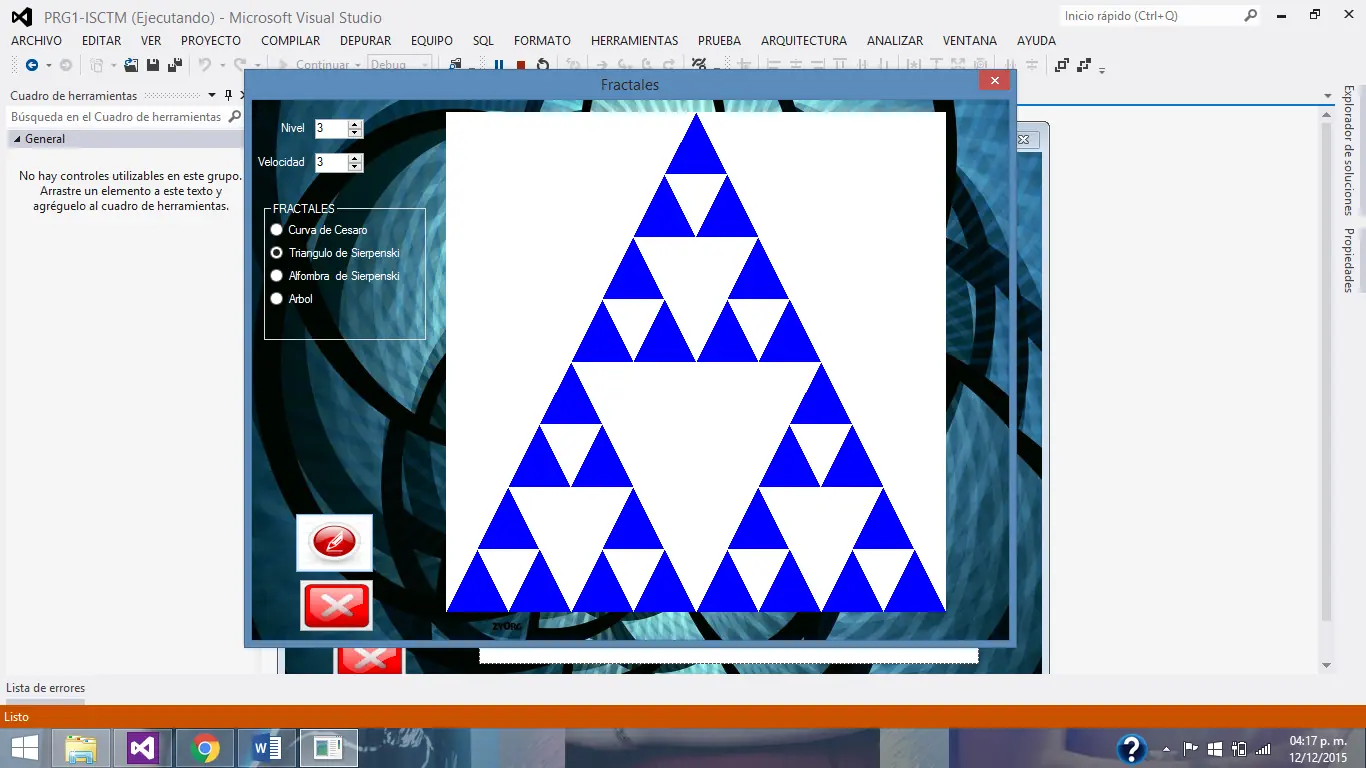The width and height of the screenshot is (1366, 768).
Task: Open the Propiedades side tab
Action: click(1348, 260)
